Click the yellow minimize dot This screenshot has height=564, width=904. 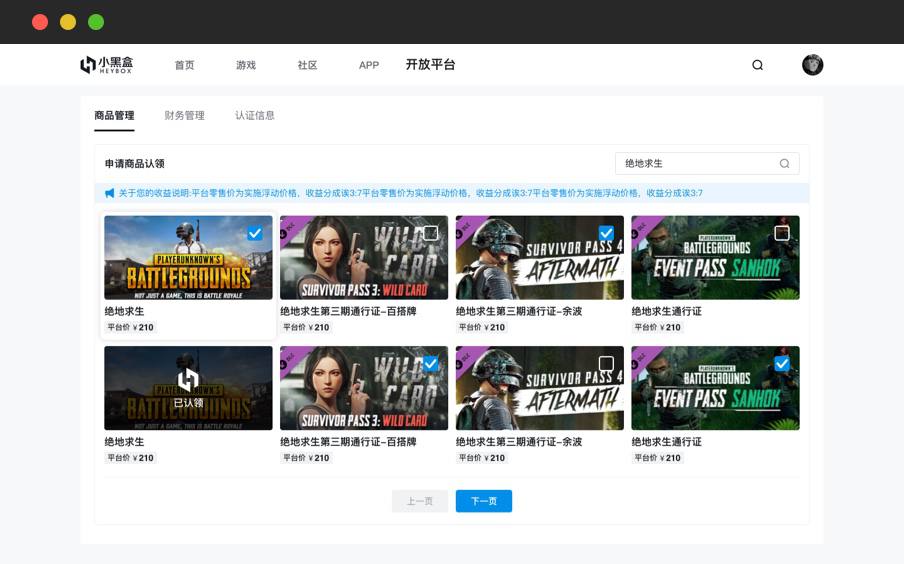point(68,22)
